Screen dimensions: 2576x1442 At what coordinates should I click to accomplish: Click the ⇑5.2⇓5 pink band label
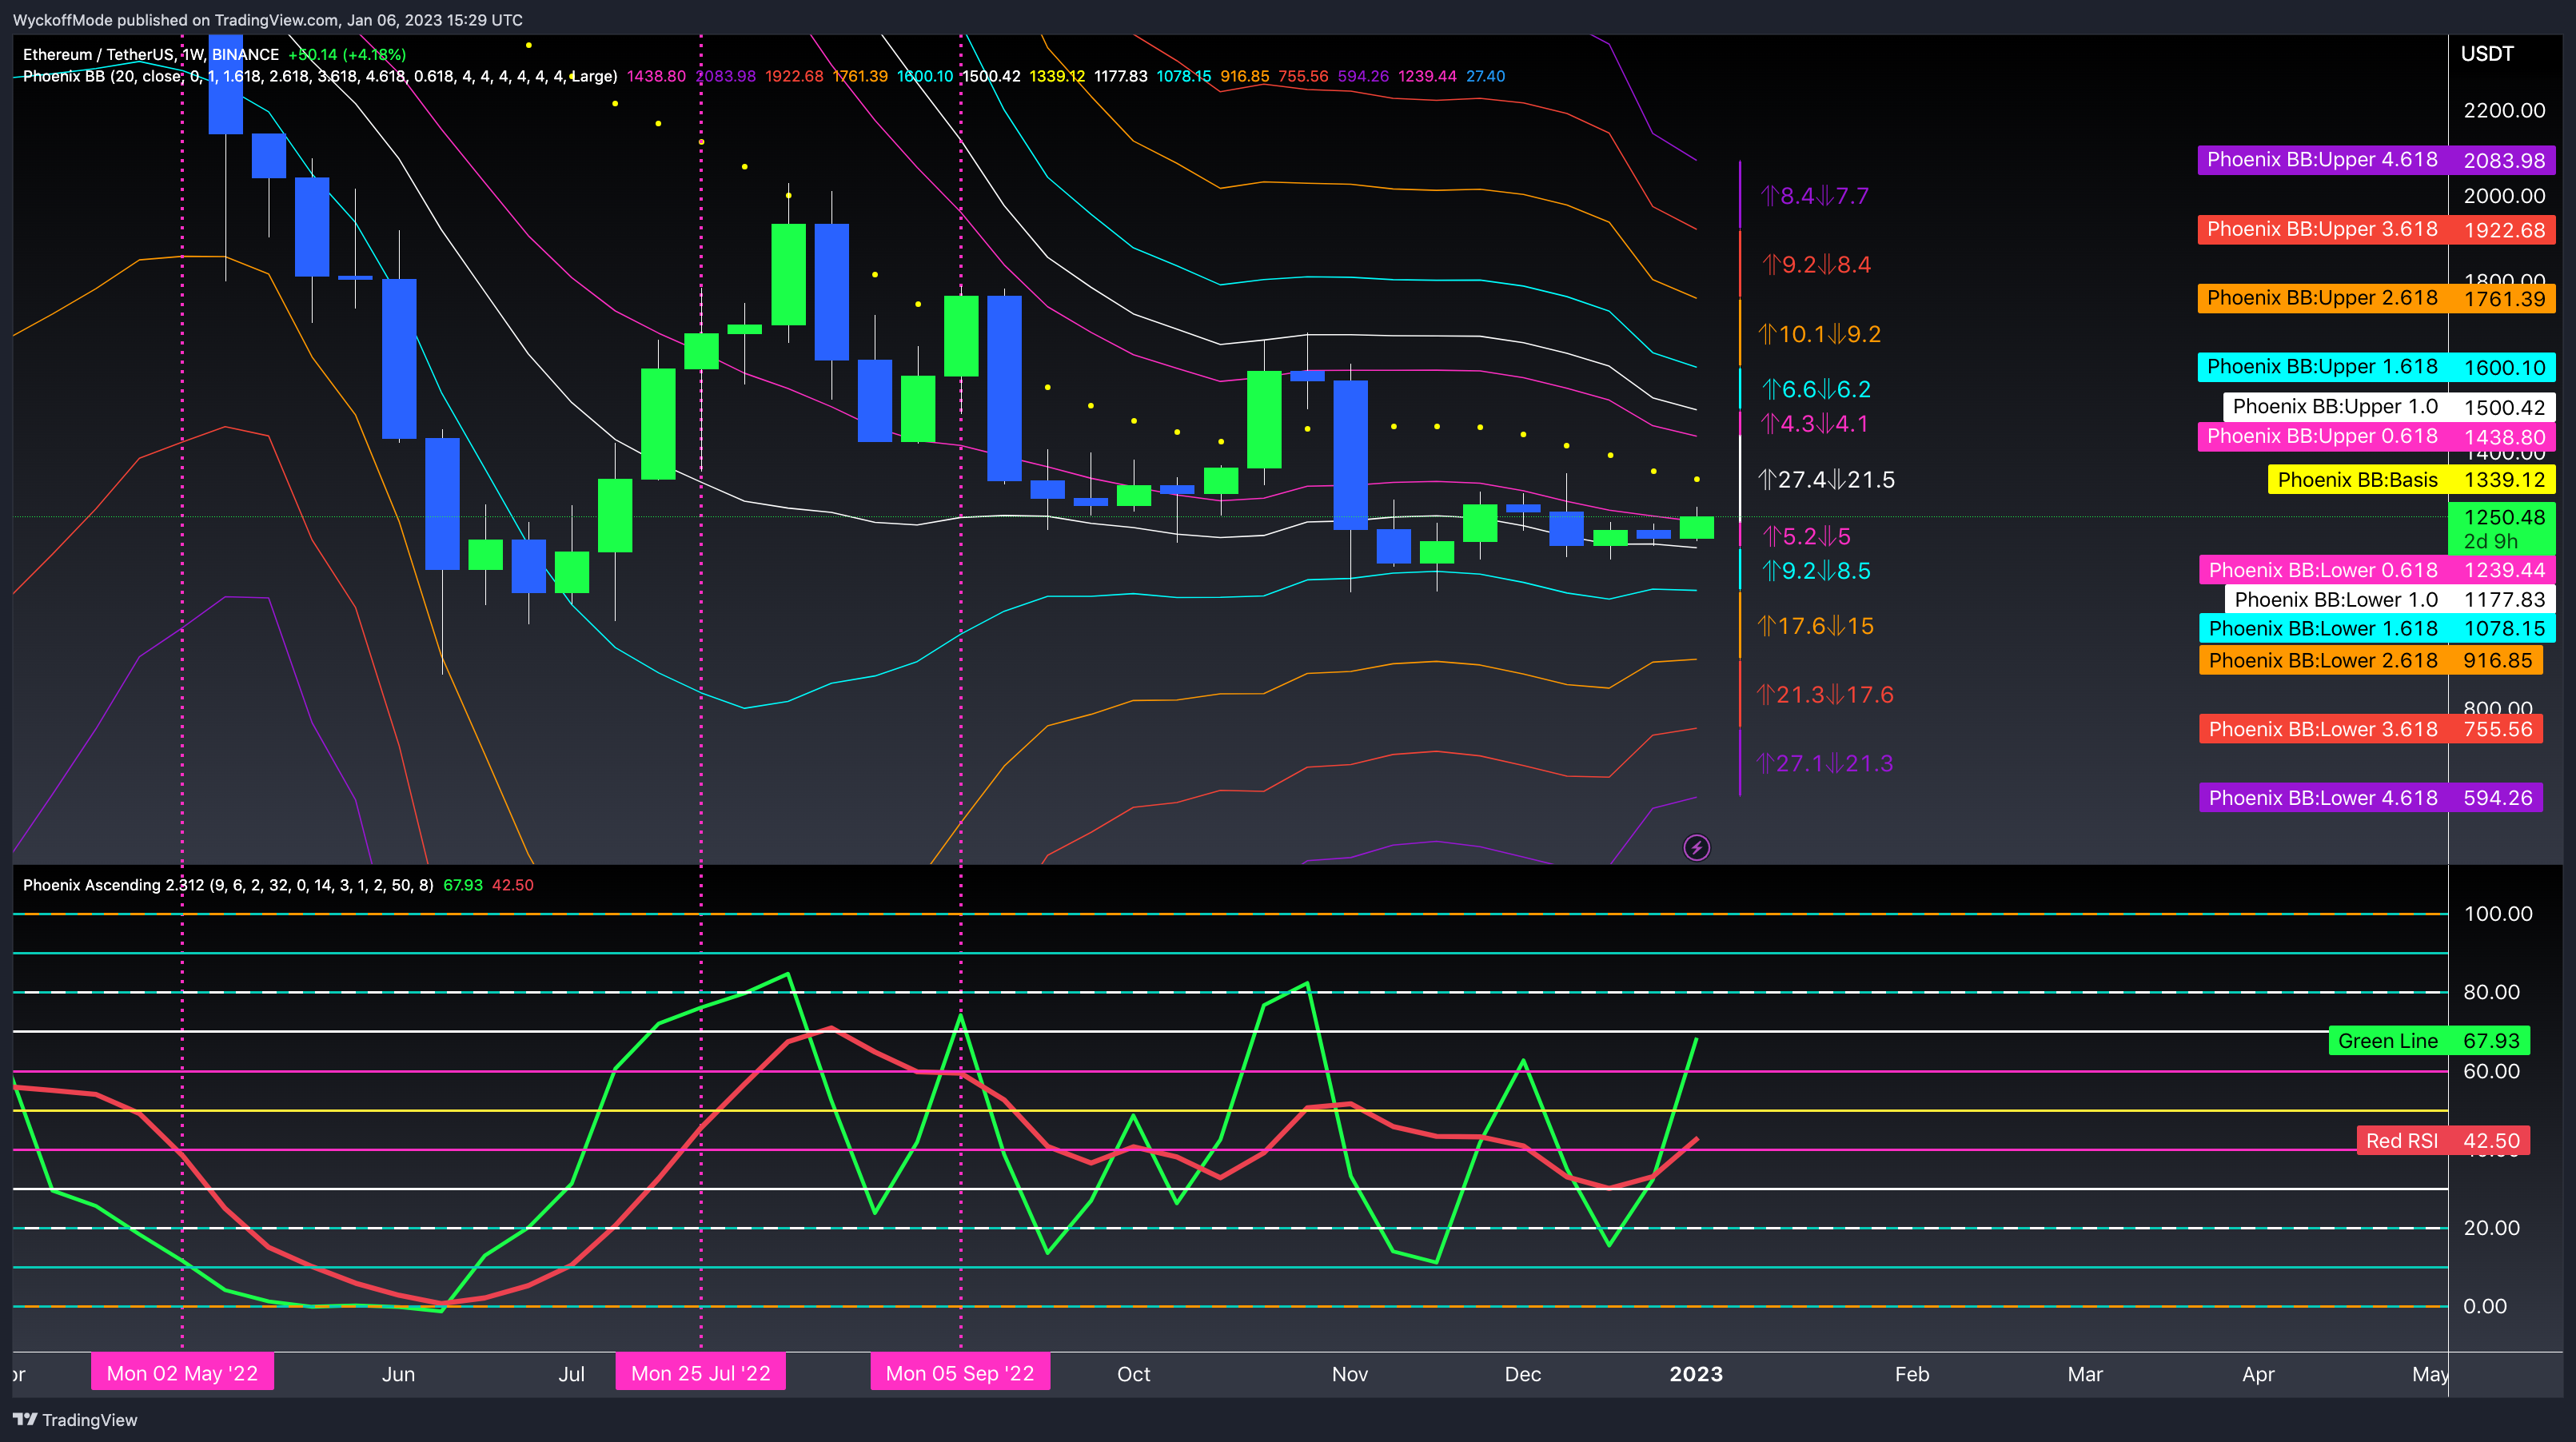click(1806, 537)
